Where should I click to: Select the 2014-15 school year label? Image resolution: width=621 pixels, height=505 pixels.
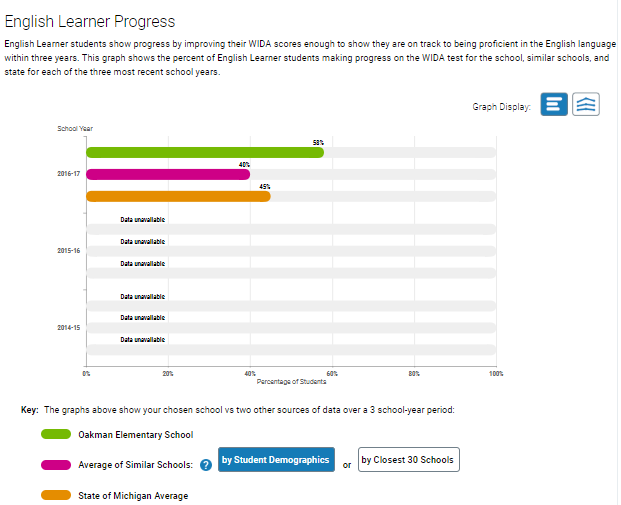tap(69, 327)
